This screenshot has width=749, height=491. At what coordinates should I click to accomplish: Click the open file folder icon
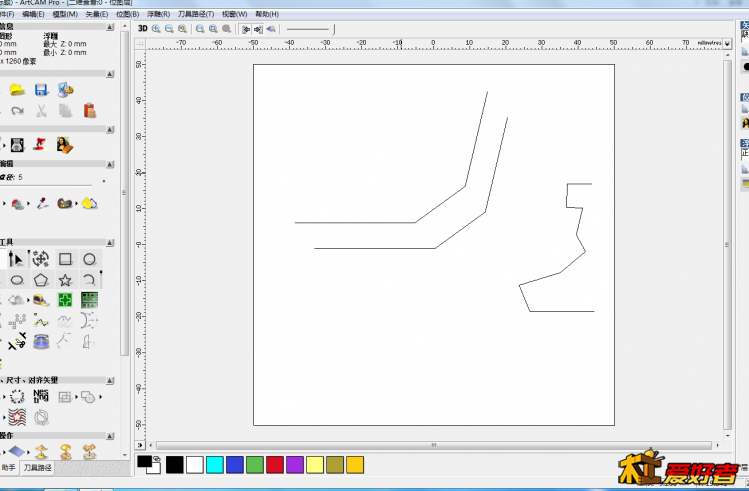[x=17, y=89]
